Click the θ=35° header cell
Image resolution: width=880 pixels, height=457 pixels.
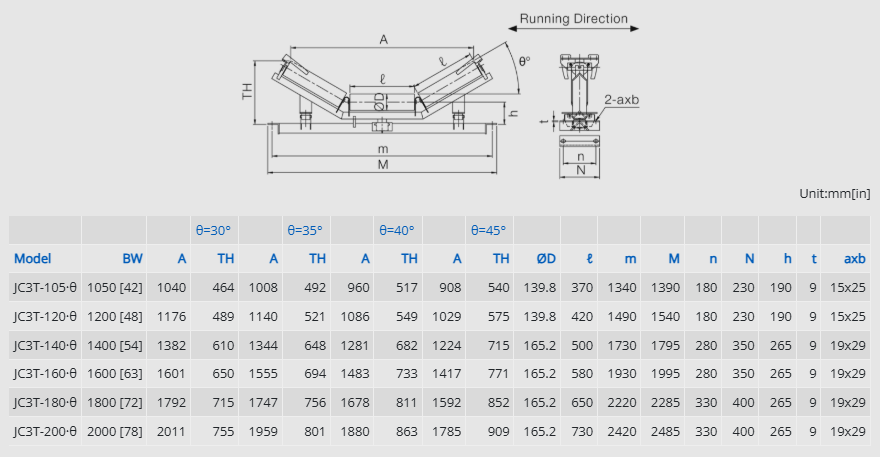point(304,230)
